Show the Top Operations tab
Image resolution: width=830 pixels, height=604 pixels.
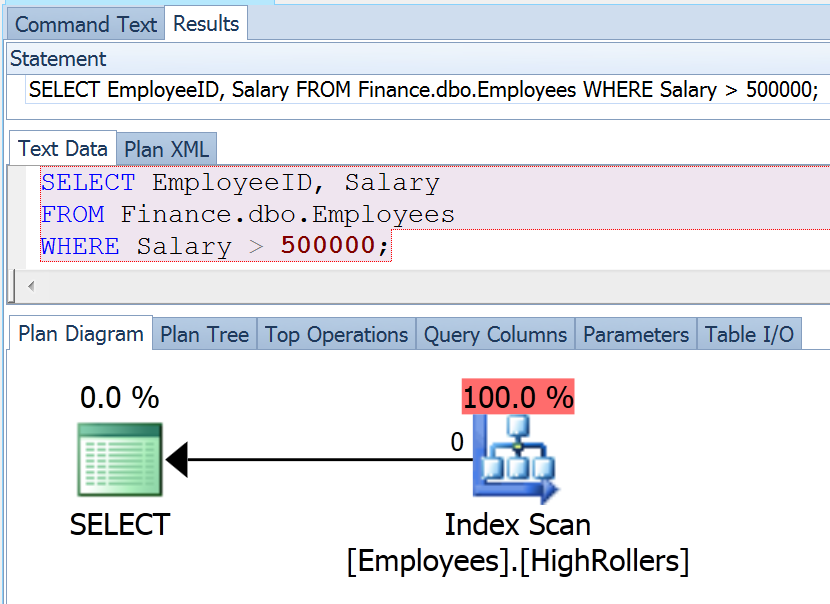(x=336, y=334)
